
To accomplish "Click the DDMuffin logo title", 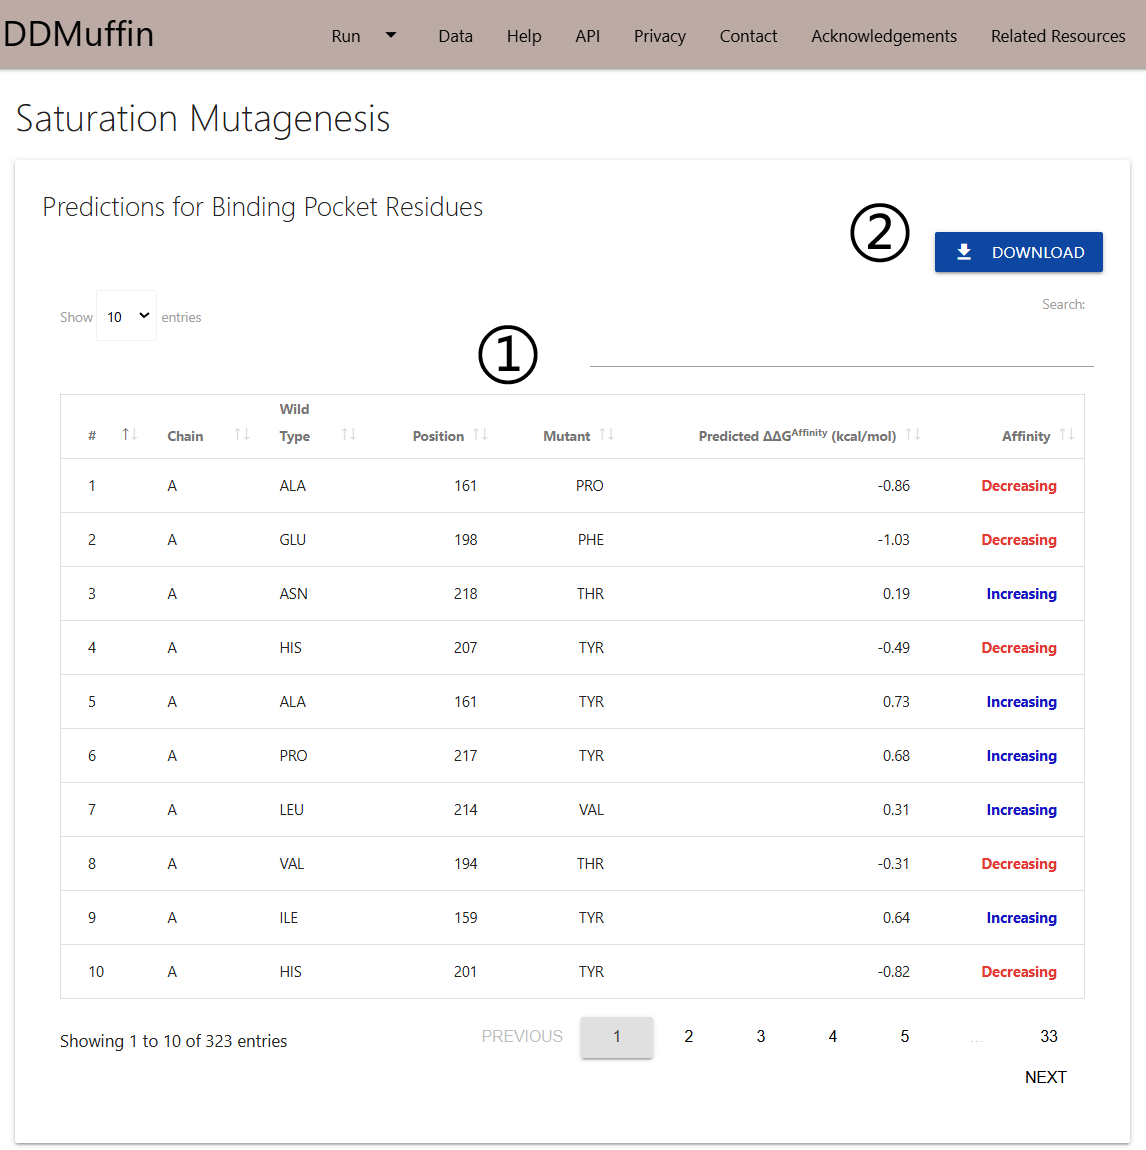I will pyautogui.click(x=79, y=34).
